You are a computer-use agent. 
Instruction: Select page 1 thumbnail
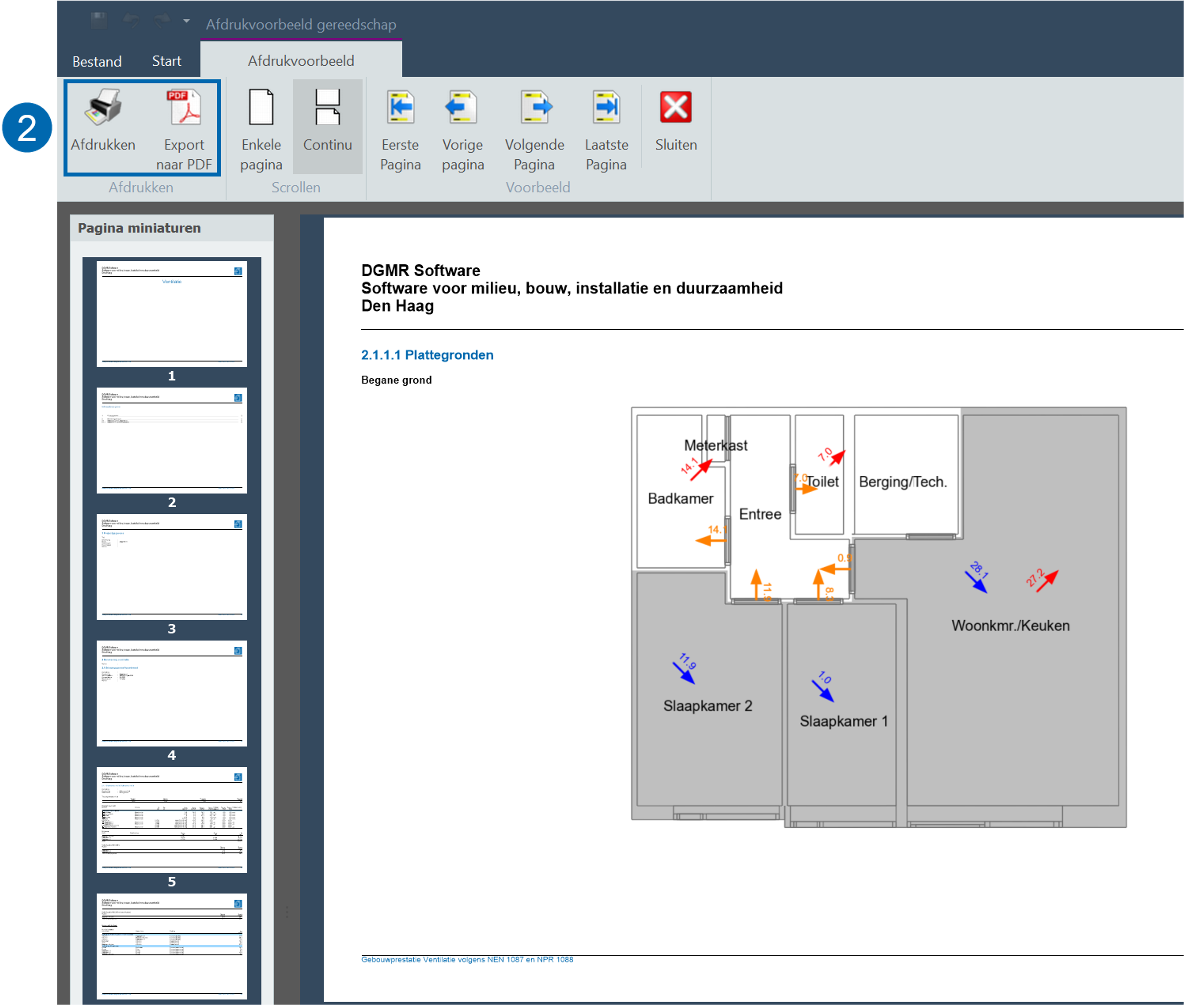coord(172,314)
